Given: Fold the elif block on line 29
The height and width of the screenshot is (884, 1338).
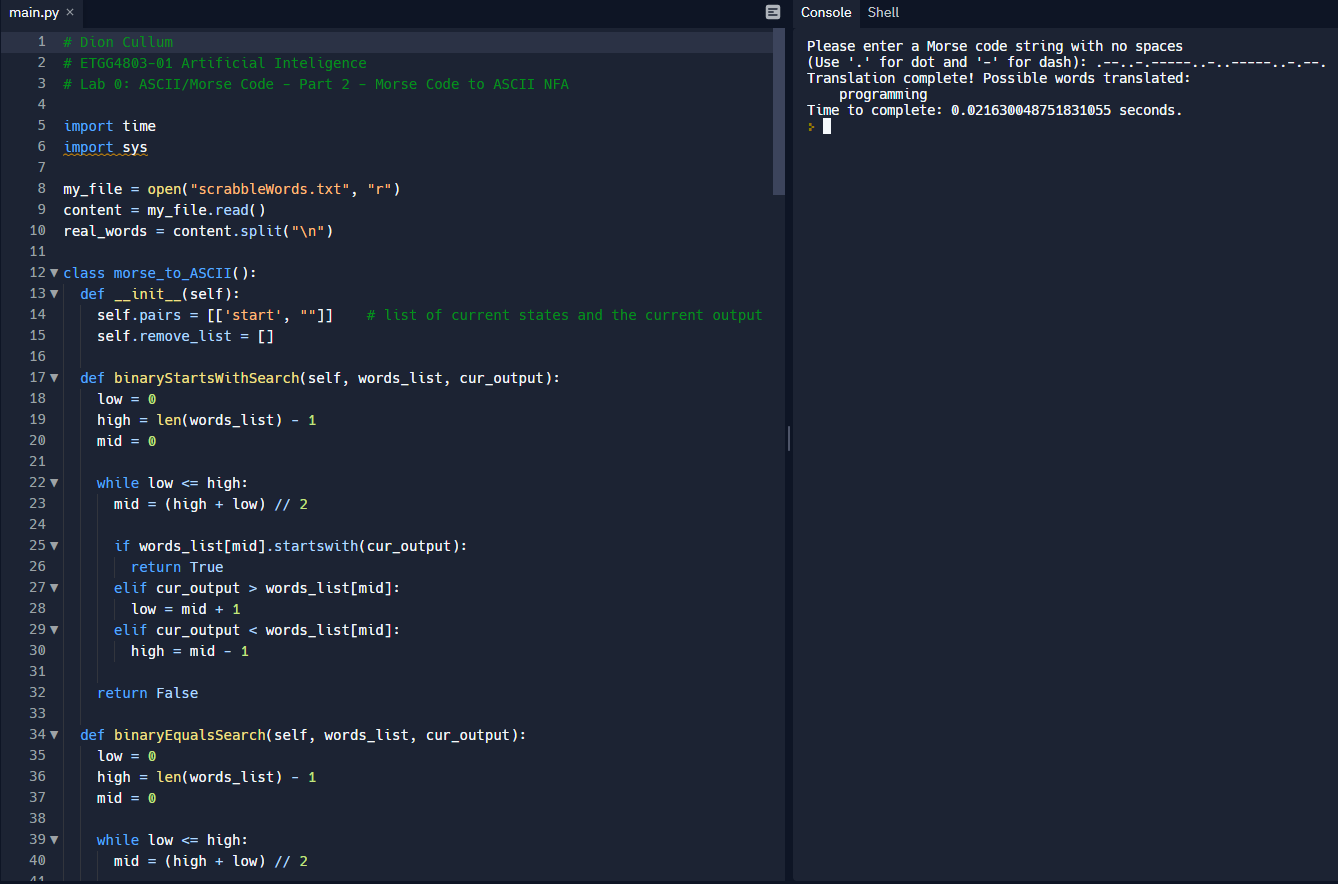Looking at the screenshot, I should (54, 630).
